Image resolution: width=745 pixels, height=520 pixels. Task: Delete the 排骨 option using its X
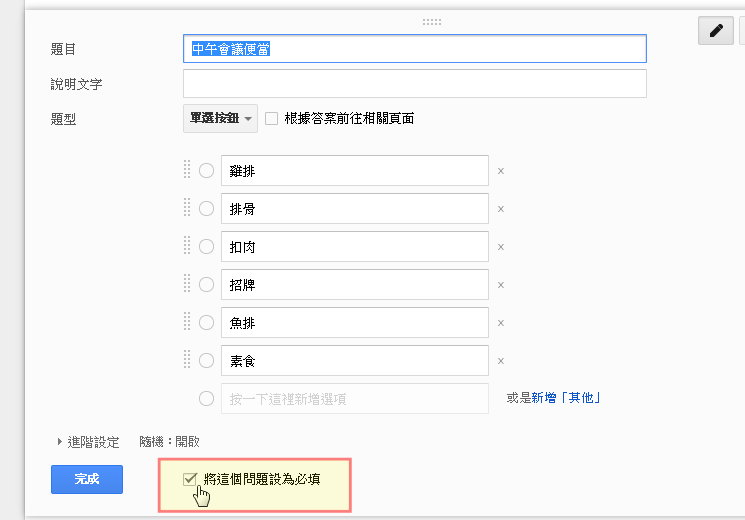tap(501, 209)
